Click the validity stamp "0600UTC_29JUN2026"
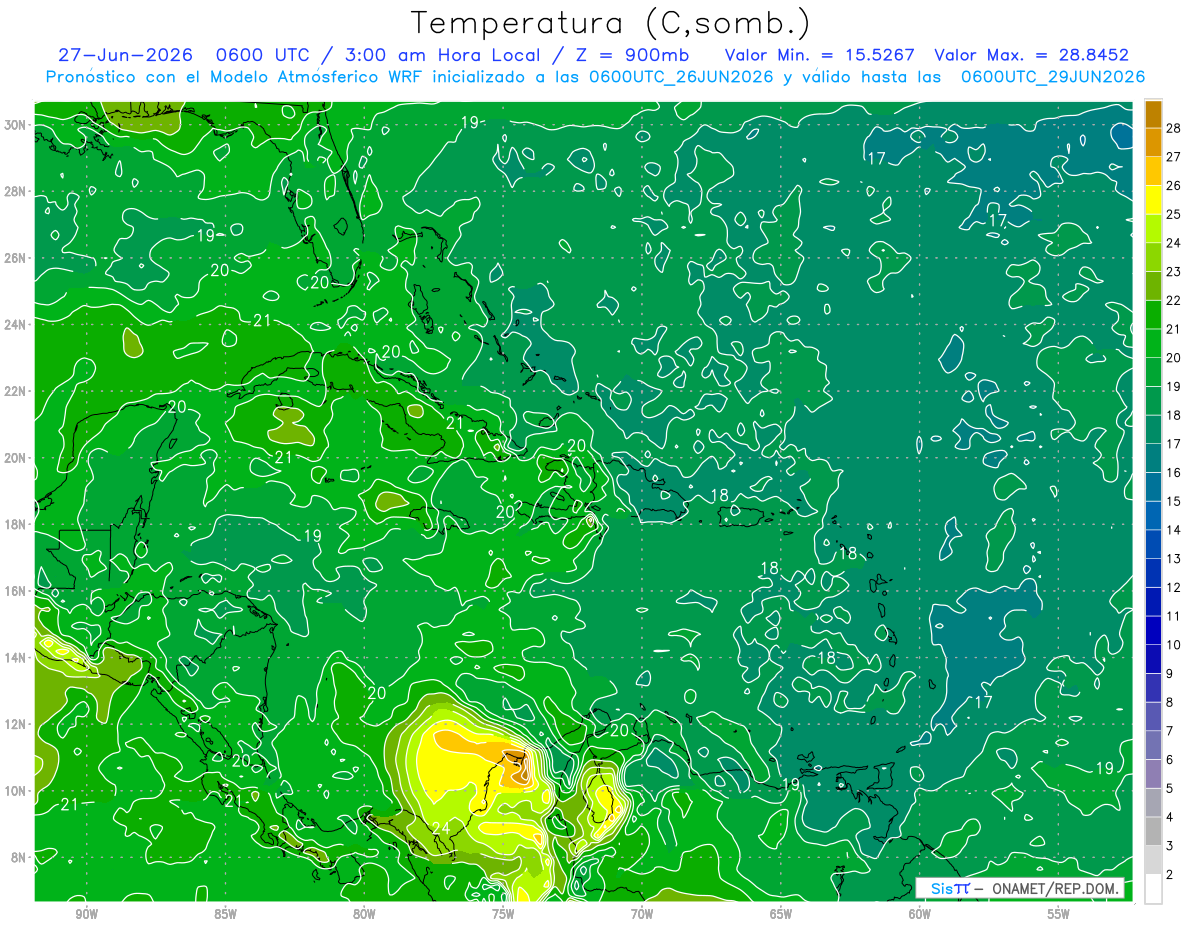 click(x=1053, y=77)
